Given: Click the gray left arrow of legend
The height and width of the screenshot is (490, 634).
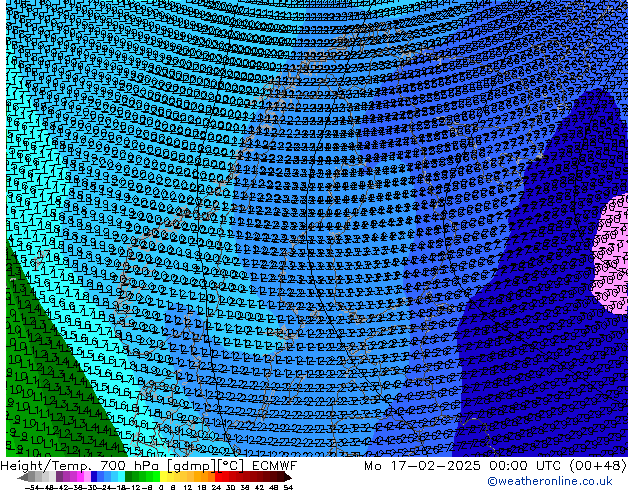Looking at the screenshot, I should [x=23, y=477].
